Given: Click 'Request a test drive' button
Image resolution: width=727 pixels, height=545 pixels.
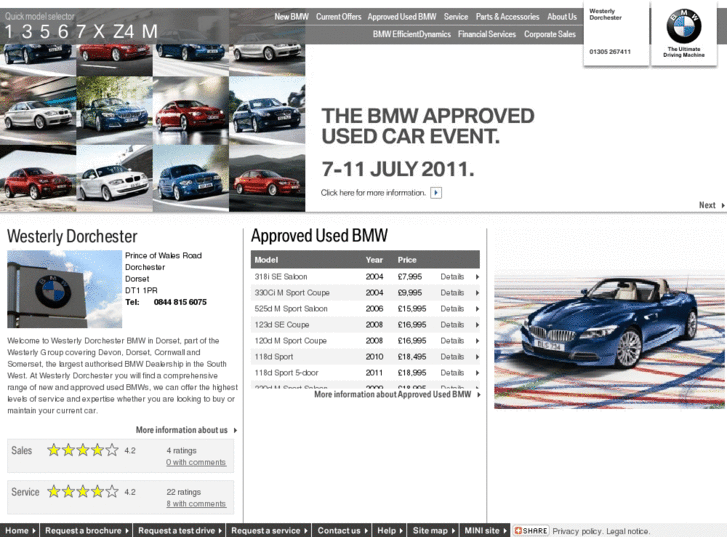Looking at the screenshot, I should [x=180, y=531].
